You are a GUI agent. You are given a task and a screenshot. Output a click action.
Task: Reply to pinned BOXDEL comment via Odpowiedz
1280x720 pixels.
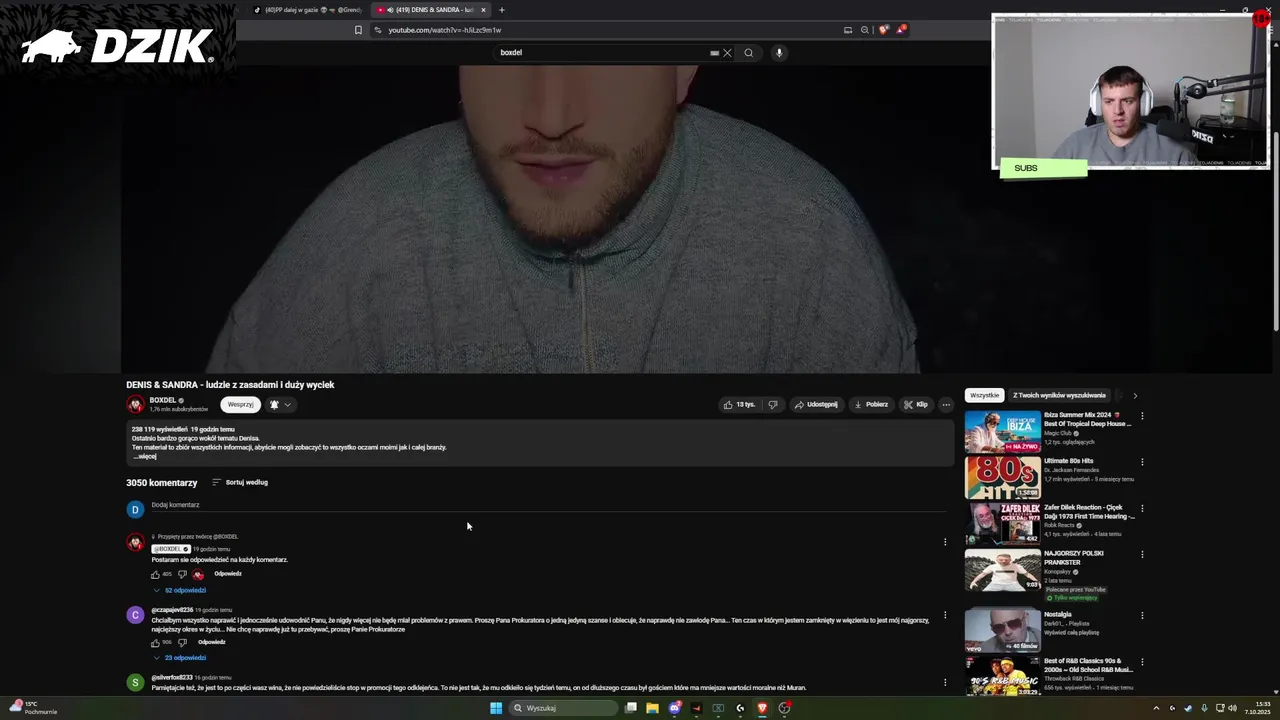[228, 574]
